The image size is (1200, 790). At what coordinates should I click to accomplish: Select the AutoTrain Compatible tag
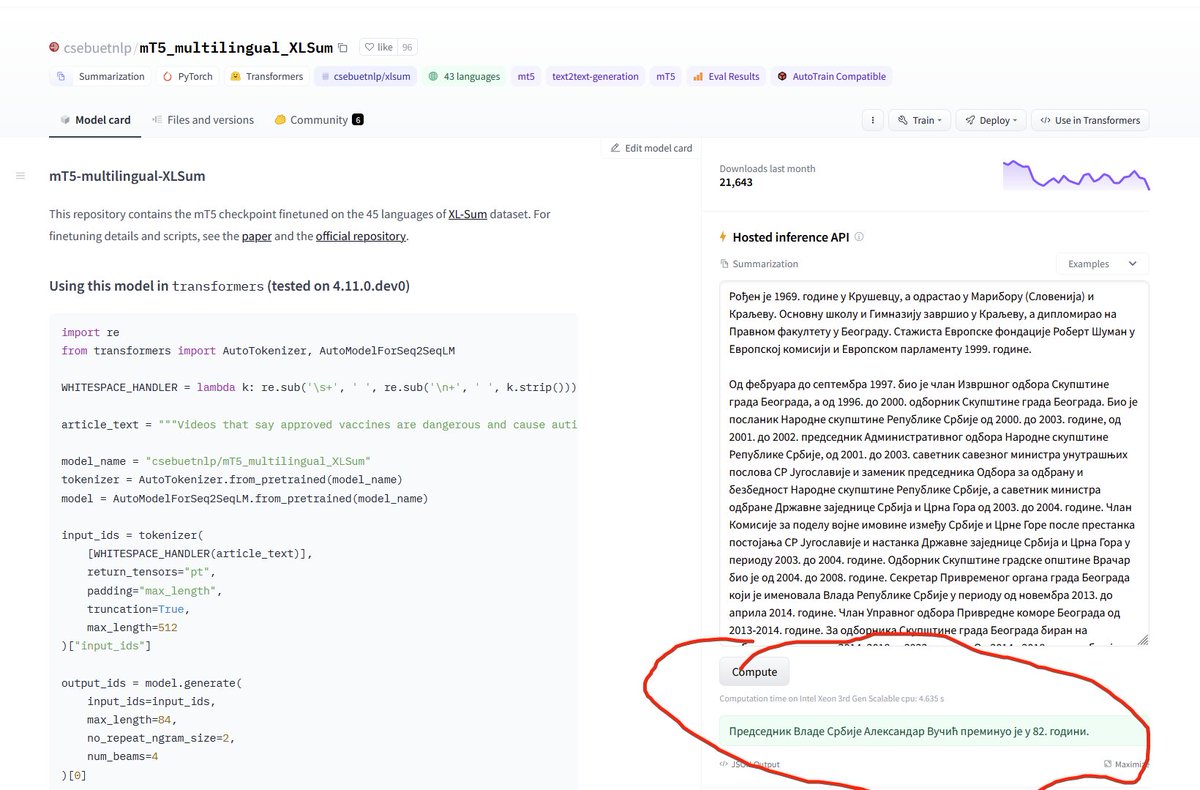pos(831,76)
